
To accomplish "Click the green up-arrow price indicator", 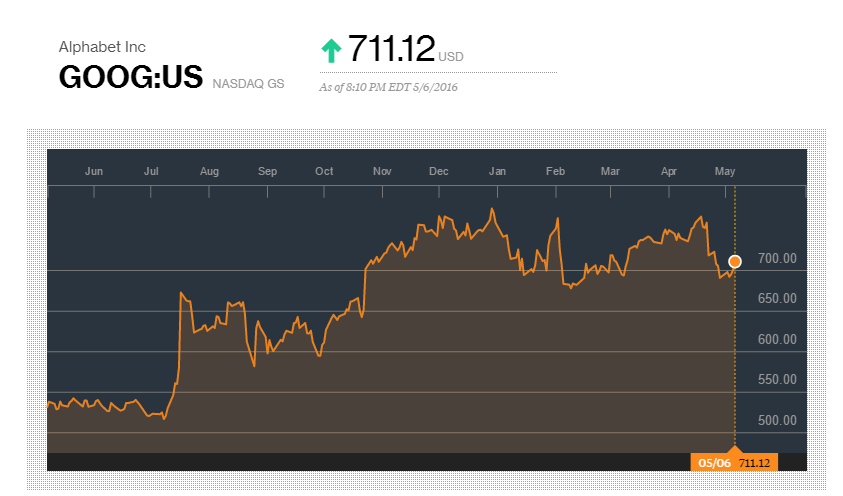I will pos(331,51).
